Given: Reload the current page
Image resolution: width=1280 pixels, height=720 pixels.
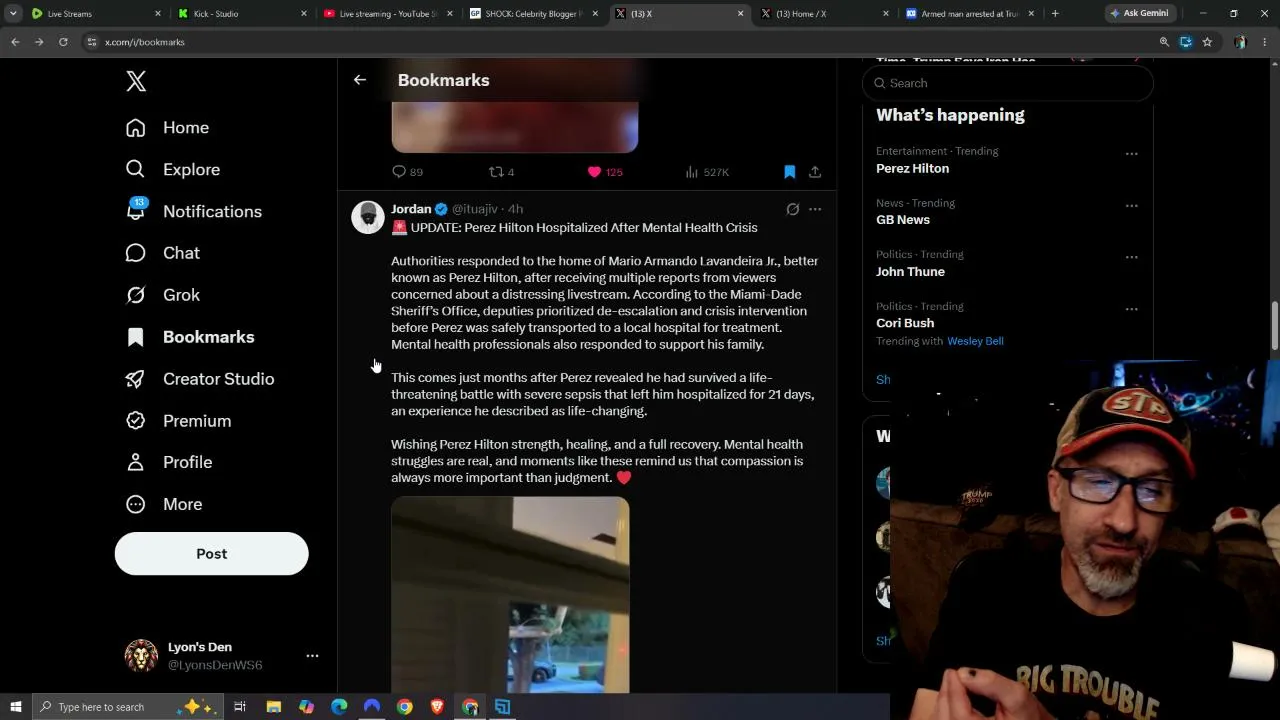Looking at the screenshot, I should 63,42.
